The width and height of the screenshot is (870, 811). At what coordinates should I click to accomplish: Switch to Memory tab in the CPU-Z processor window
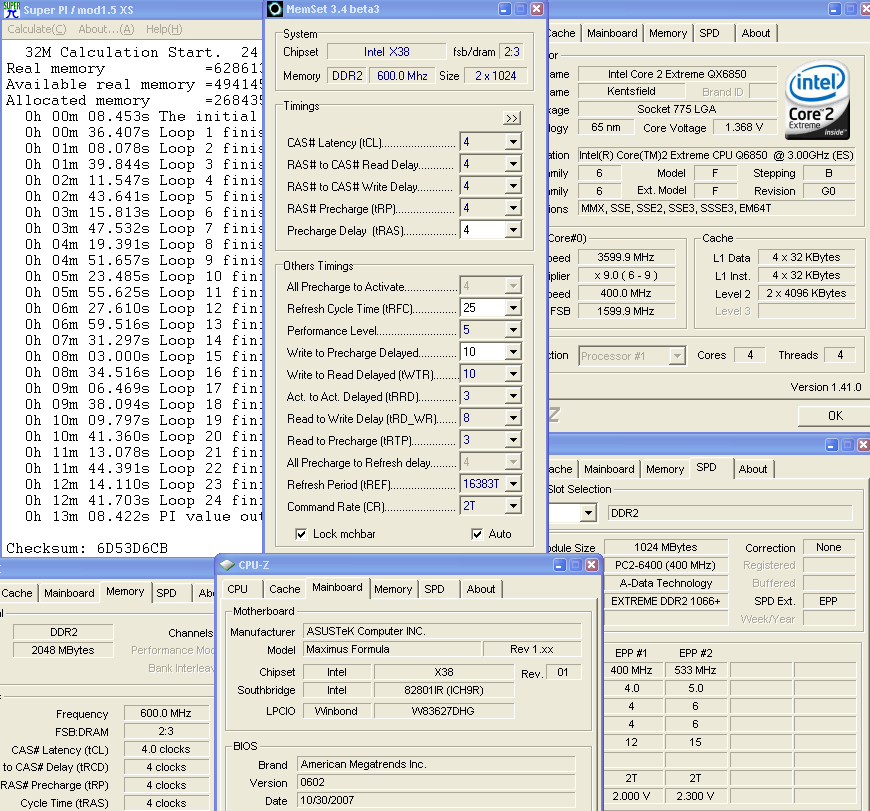click(x=668, y=33)
